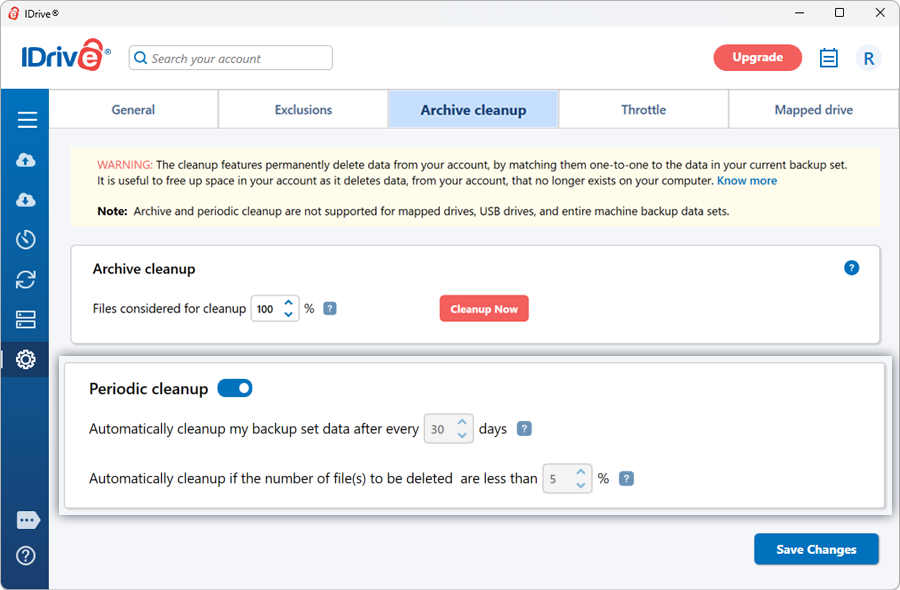900x590 pixels.
Task: Open the Sync arrows sidebar icon
Action: point(26,280)
